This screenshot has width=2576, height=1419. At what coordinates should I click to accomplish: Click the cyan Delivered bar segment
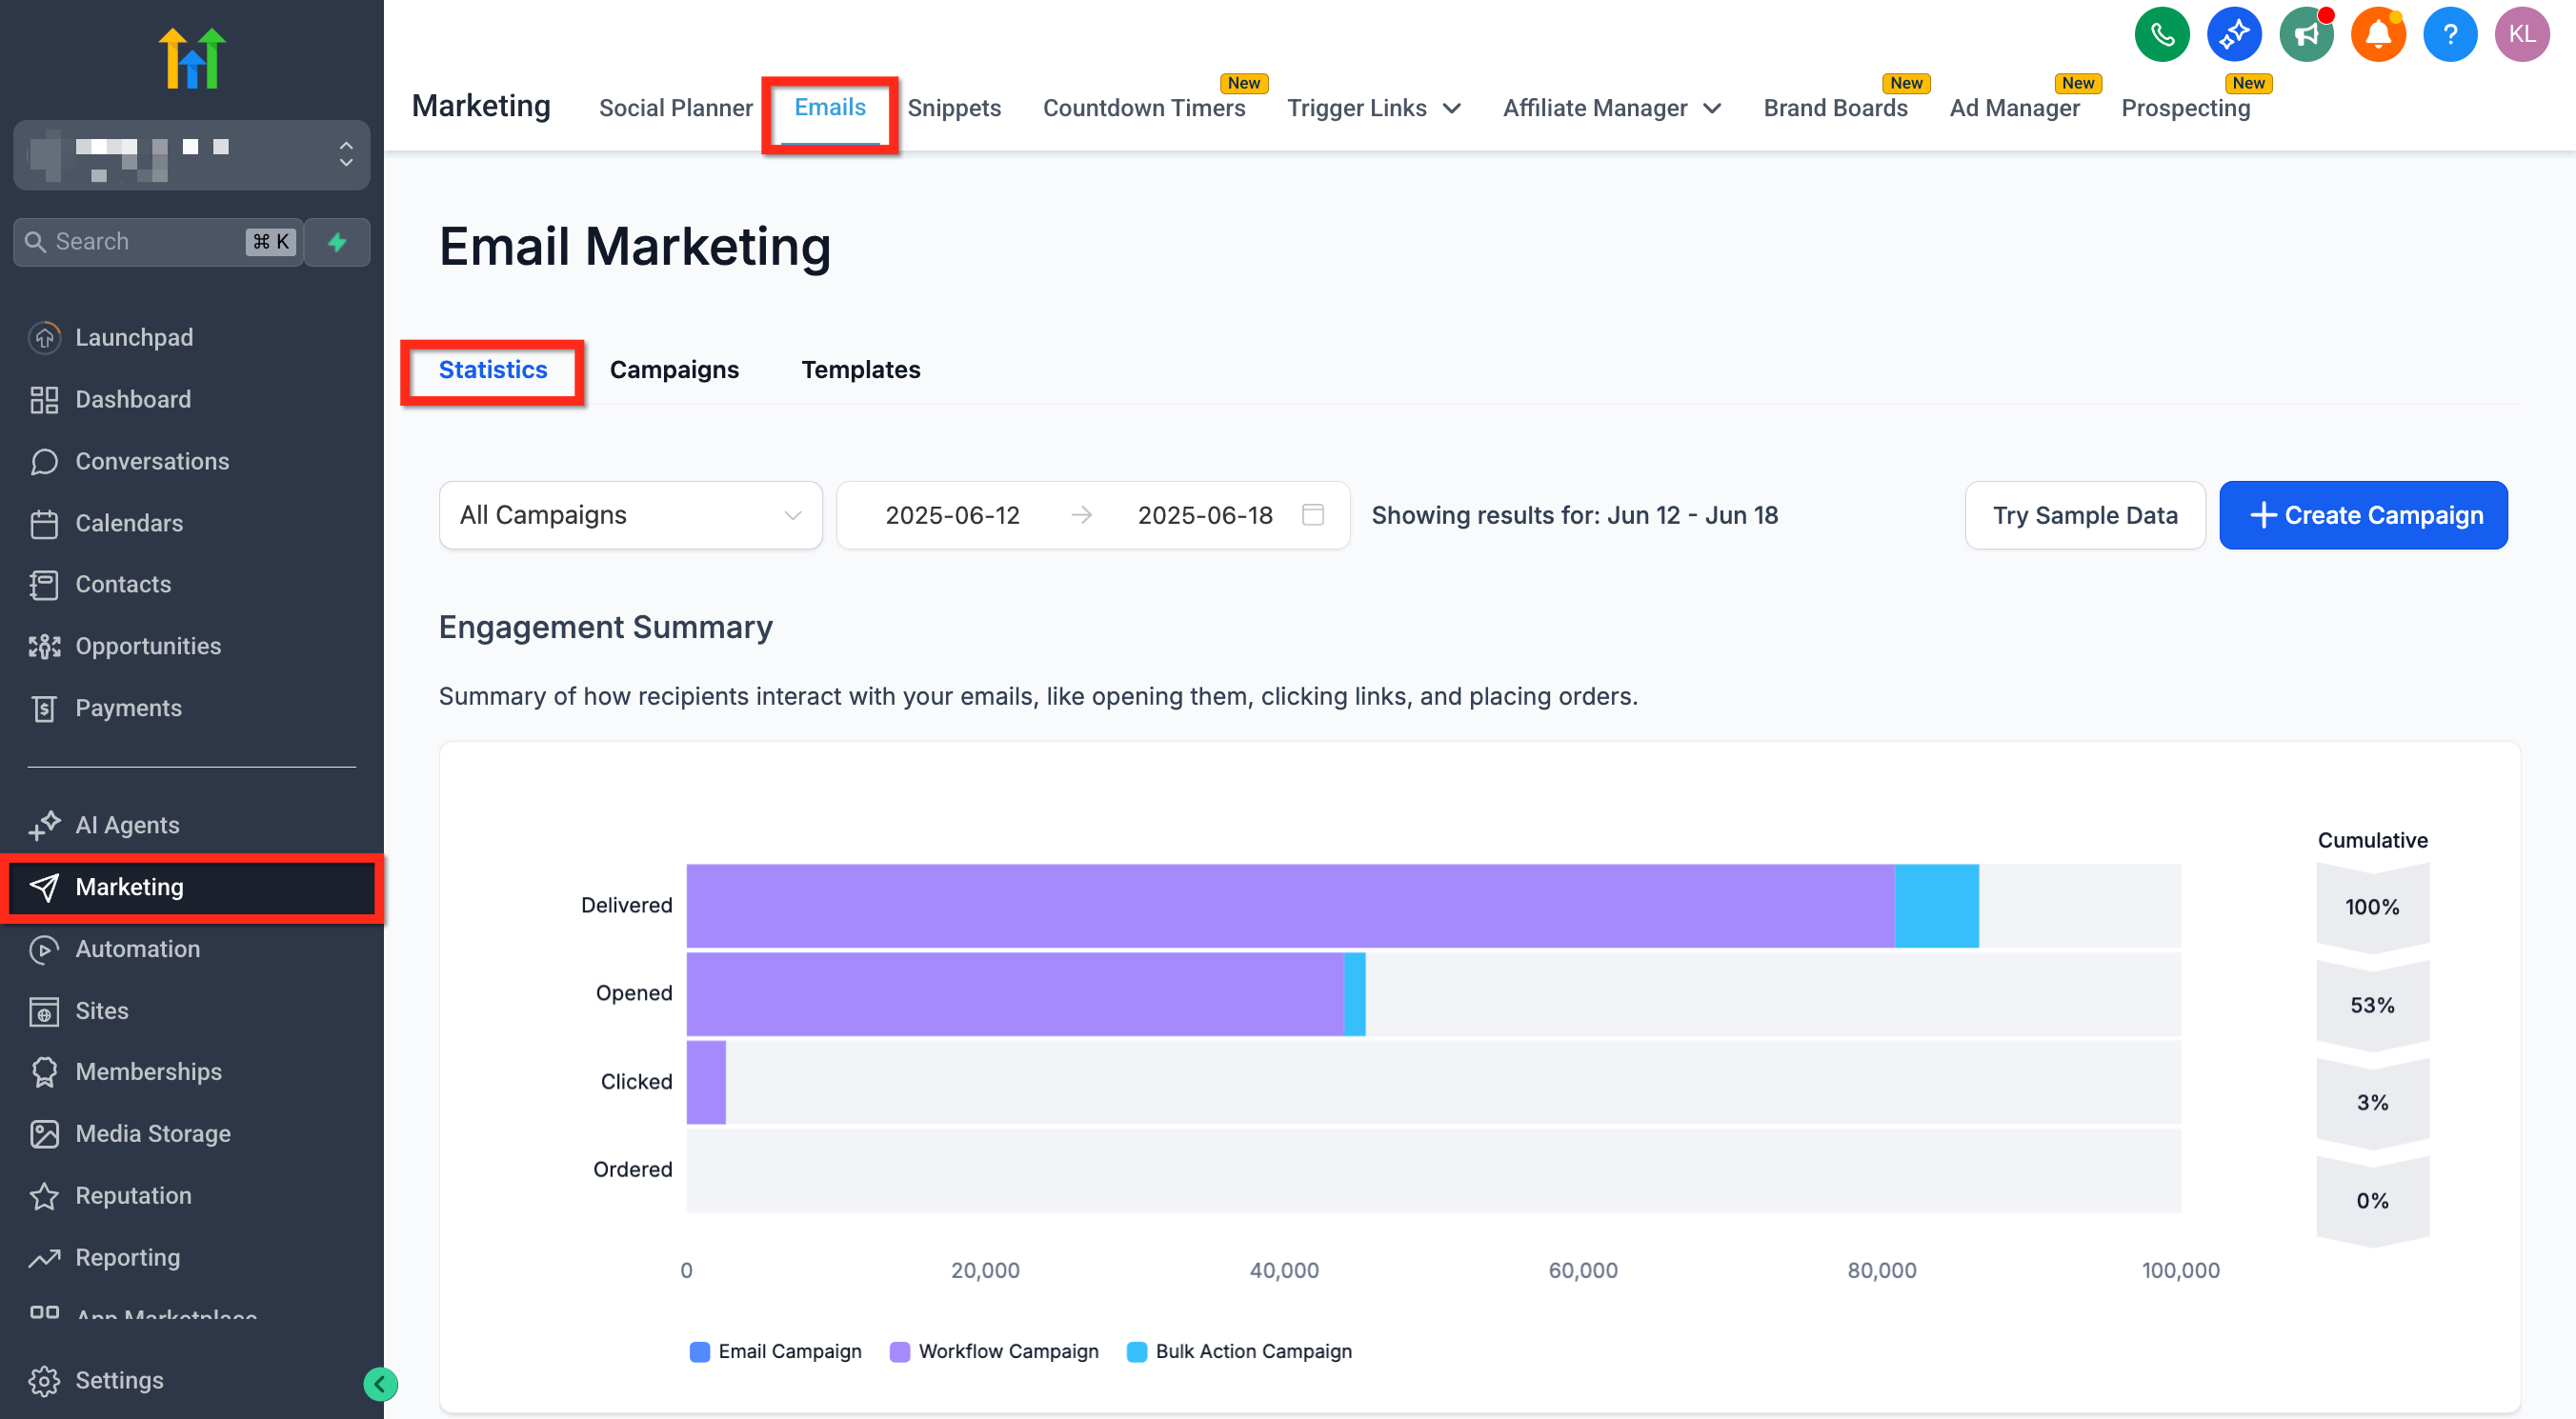1936,905
